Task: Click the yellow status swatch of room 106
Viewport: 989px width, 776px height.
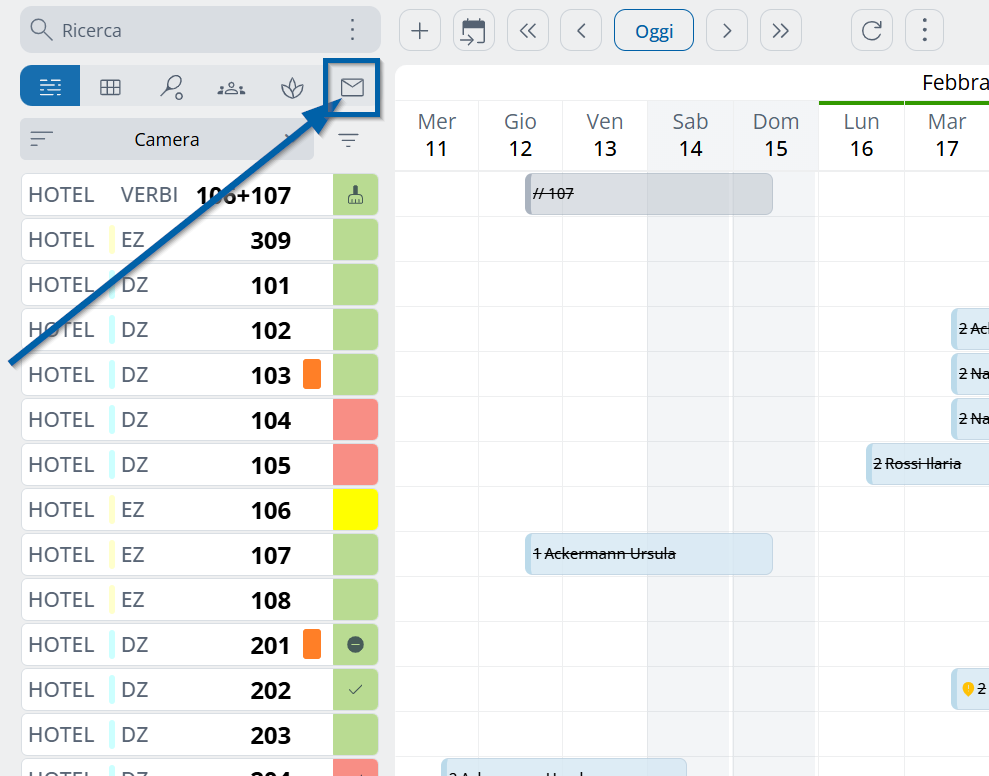Action: point(355,510)
